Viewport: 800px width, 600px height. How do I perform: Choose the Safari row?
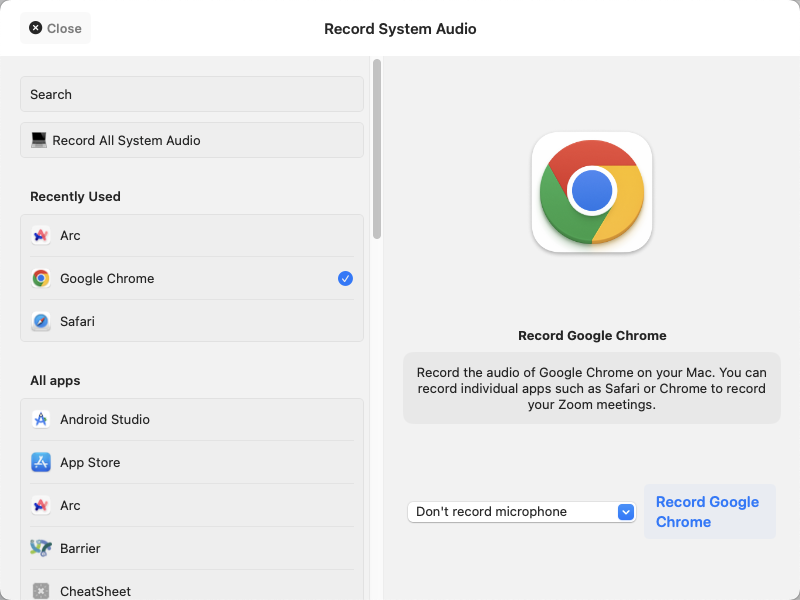tap(192, 321)
